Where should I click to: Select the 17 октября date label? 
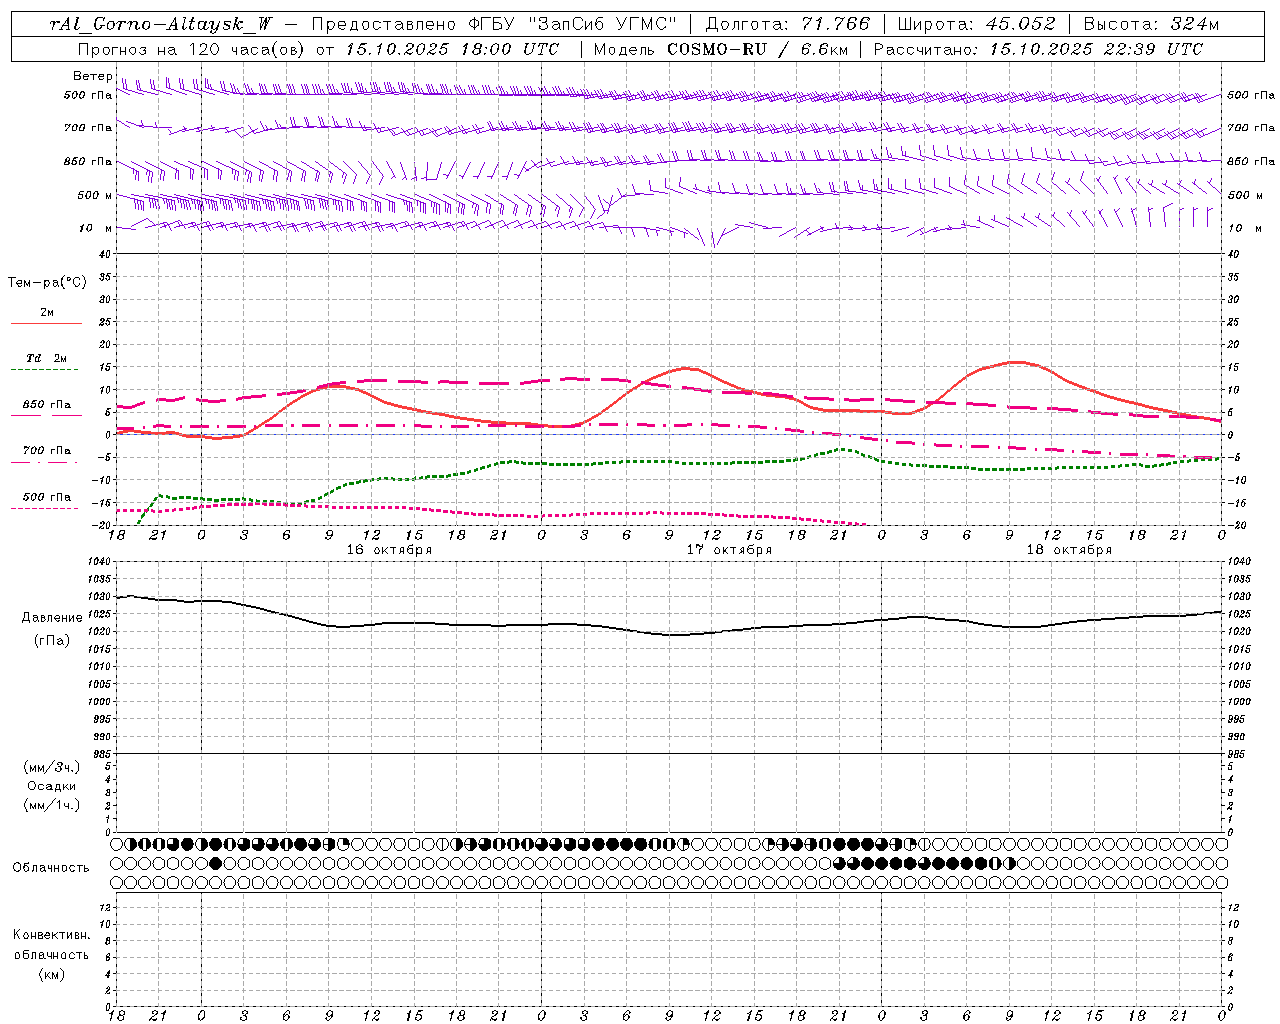click(x=729, y=550)
